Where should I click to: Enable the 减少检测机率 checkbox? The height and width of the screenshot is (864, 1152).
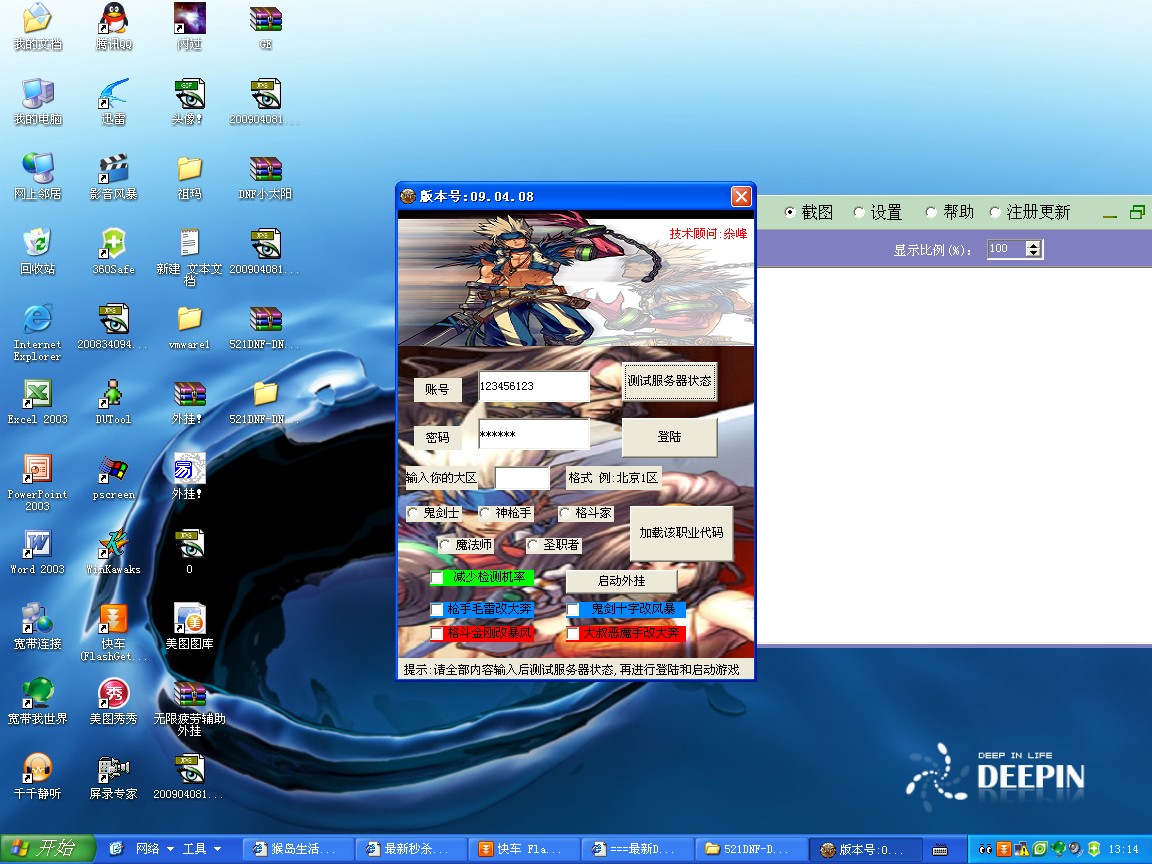pyautogui.click(x=438, y=577)
